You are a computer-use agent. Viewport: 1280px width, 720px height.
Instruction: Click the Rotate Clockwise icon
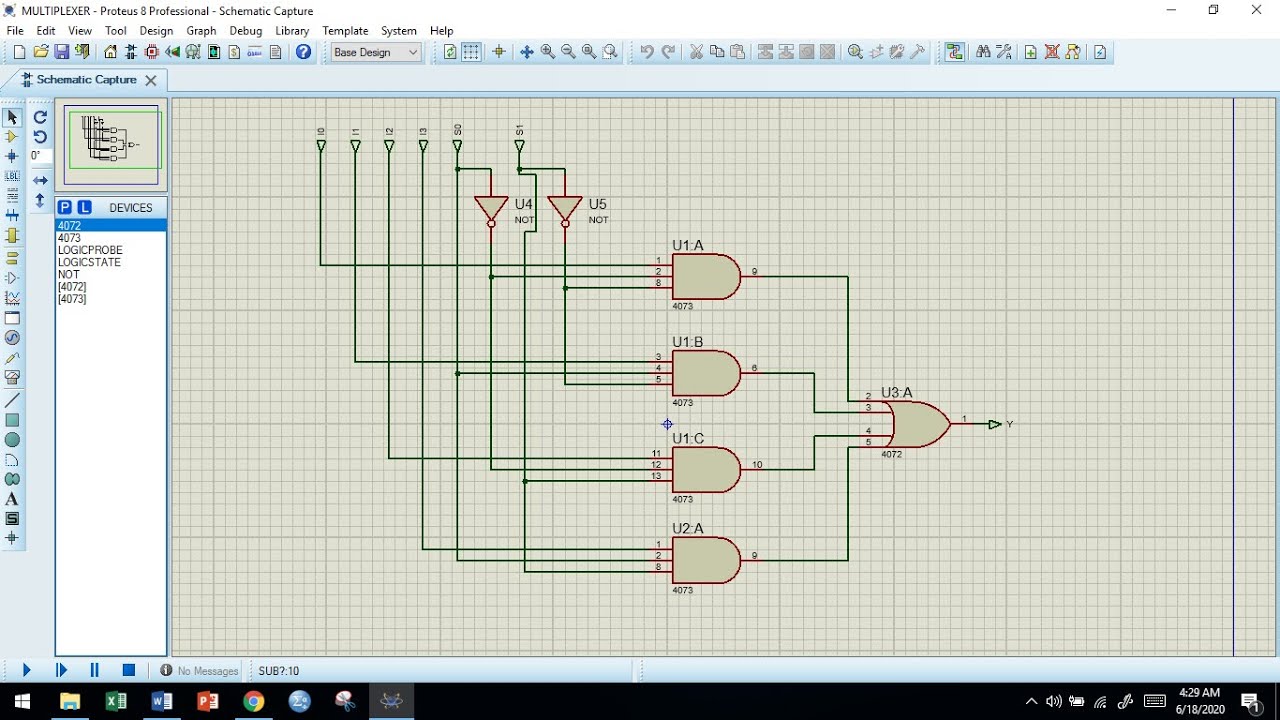pyautogui.click(x=40, y=117)
